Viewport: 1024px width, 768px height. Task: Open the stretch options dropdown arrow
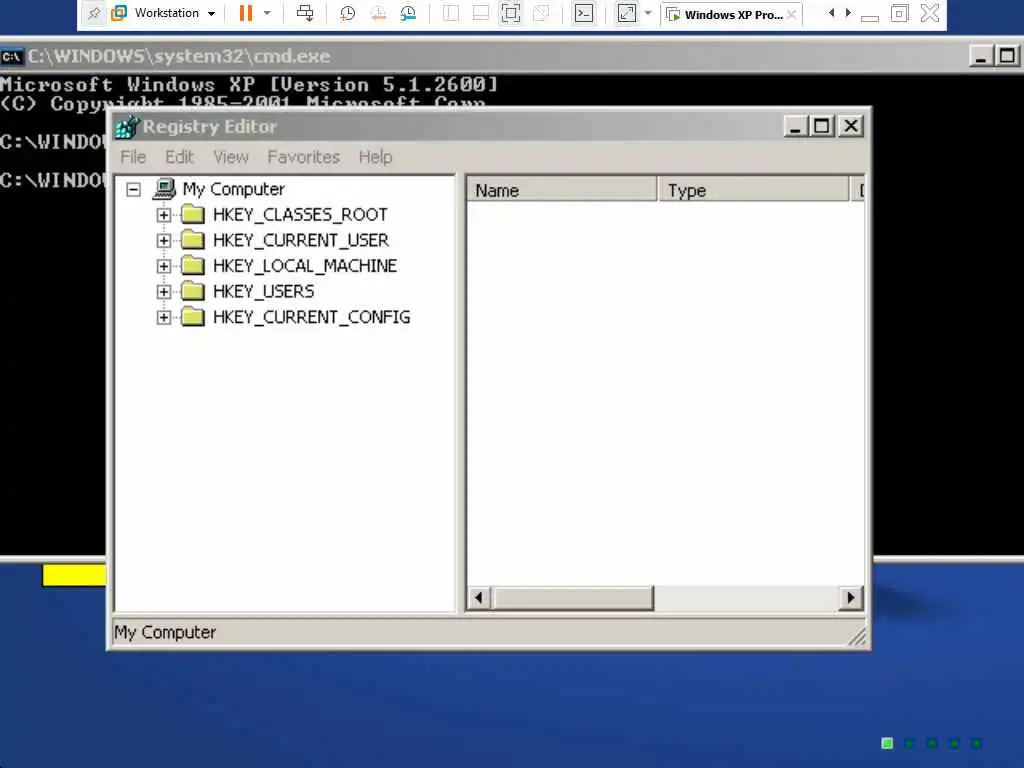click(648, 13)
